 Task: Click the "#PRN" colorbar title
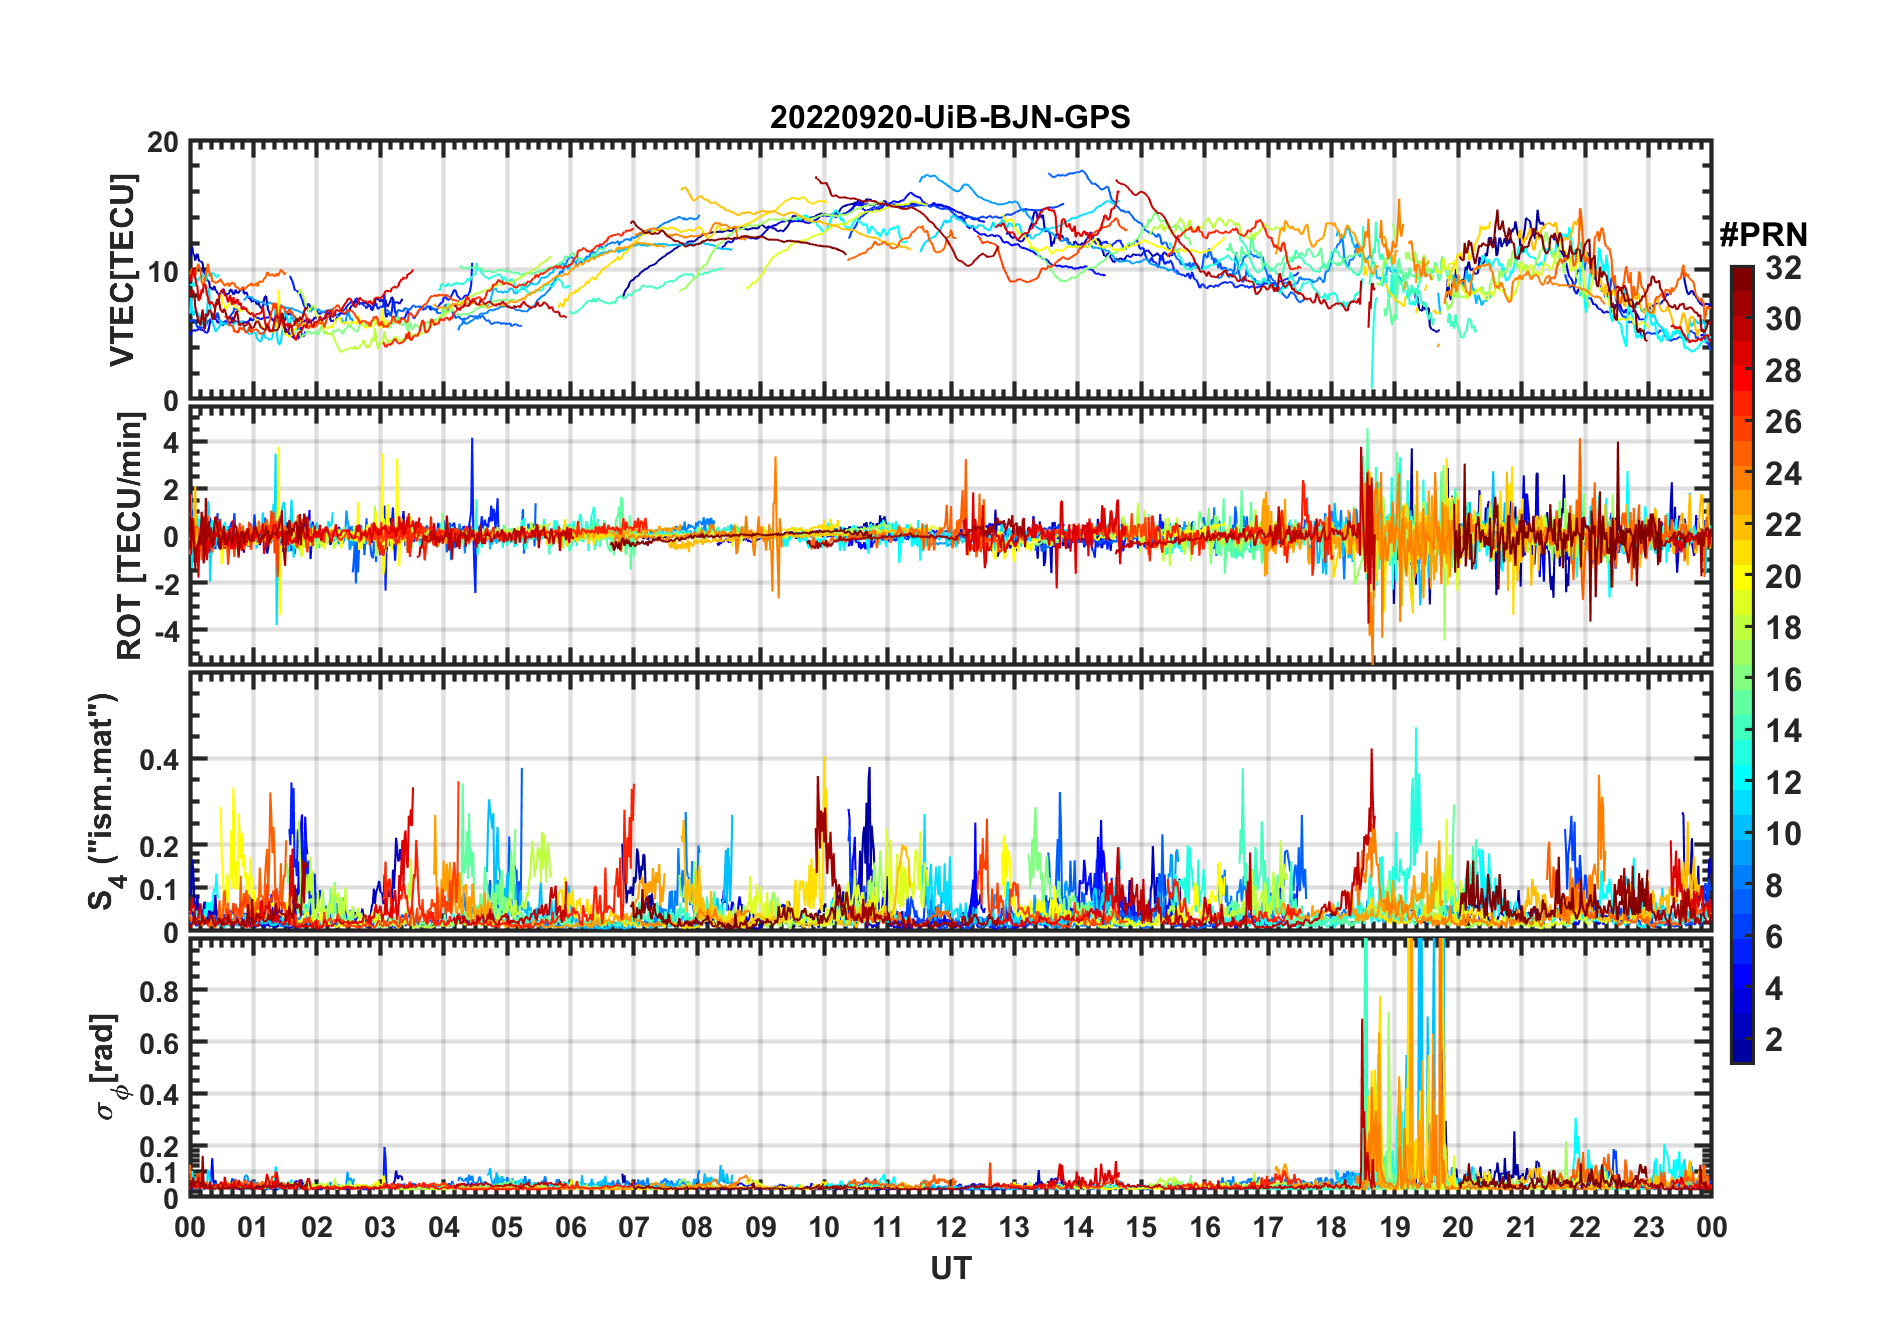click(x=1763, y=235)
